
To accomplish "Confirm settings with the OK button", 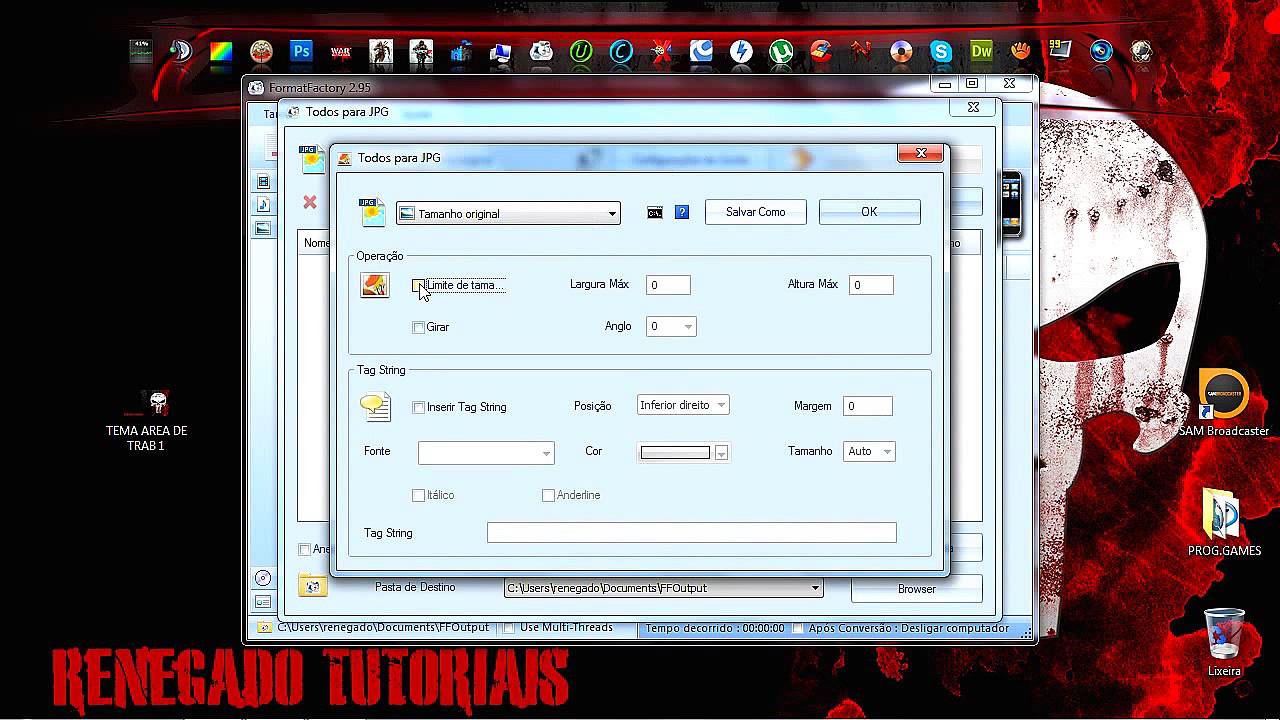I will click(x=869, y=212).
